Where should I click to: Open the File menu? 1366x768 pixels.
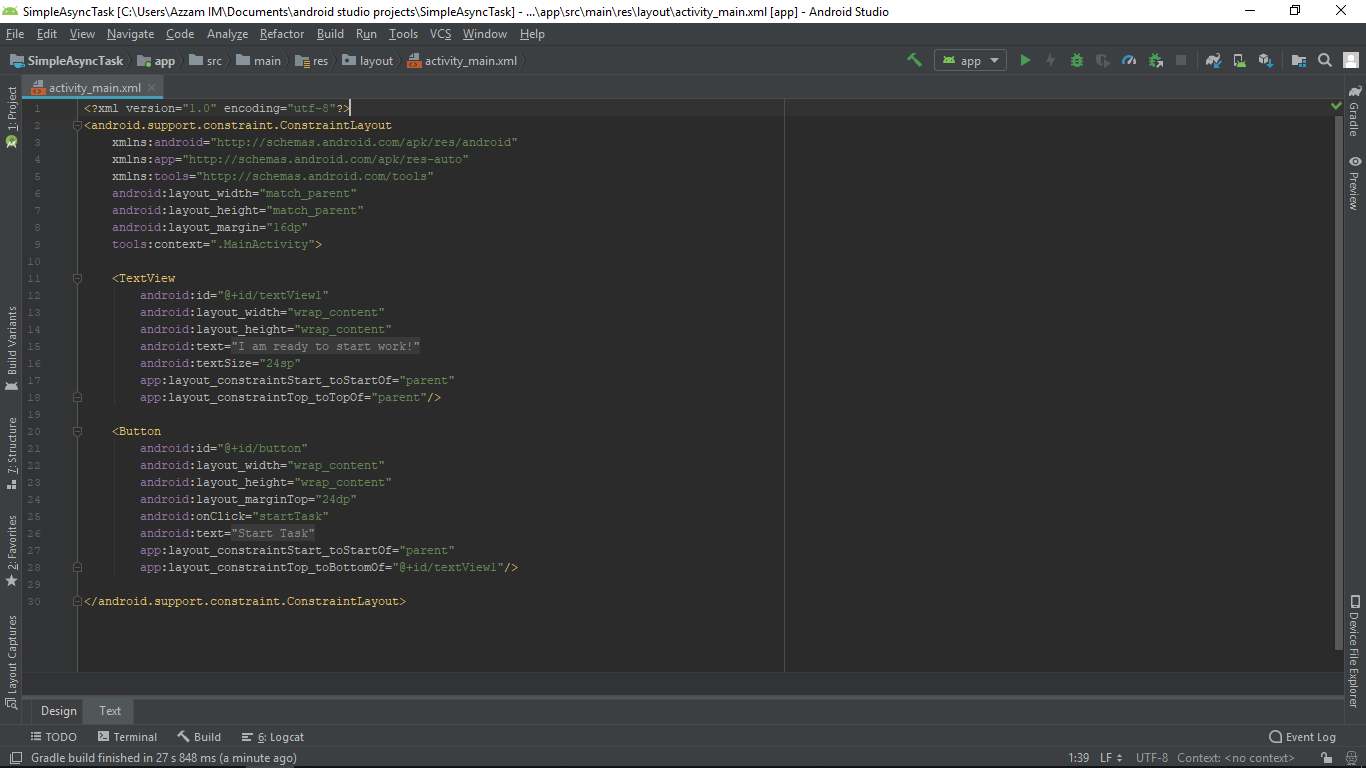coord(14,34)
